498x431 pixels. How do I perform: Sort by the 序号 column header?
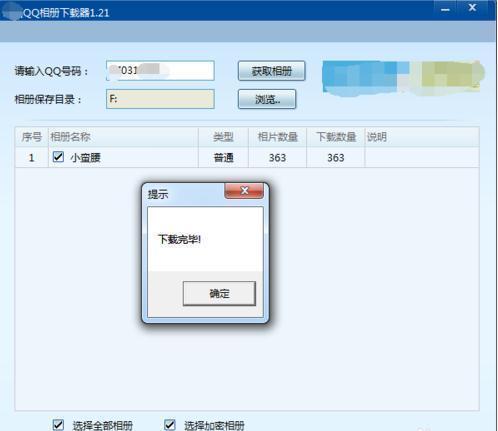click(x=32, y=137)
